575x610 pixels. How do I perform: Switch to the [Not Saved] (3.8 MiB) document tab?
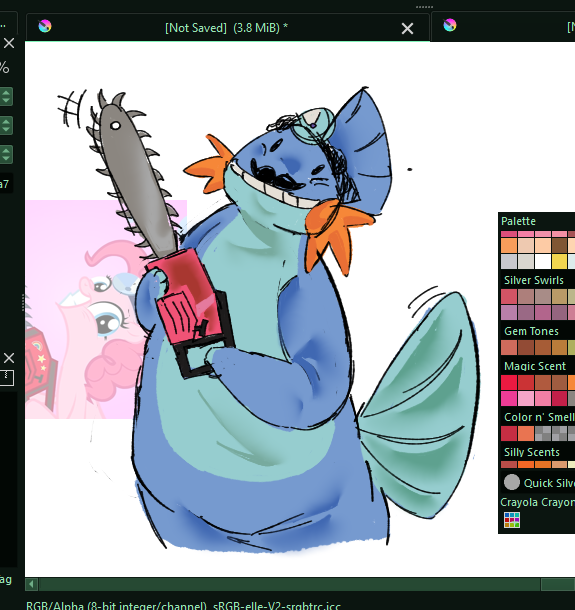[x=227, y=28]
